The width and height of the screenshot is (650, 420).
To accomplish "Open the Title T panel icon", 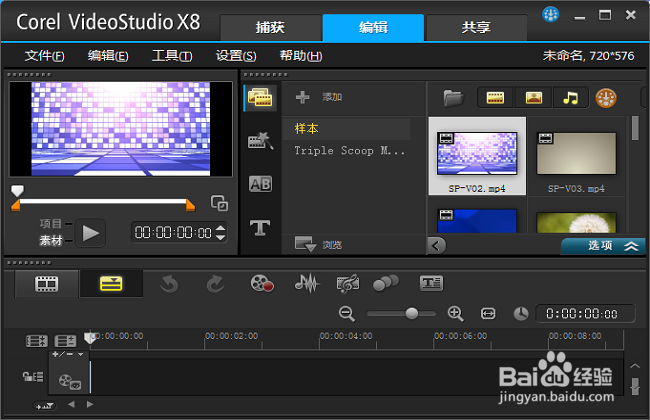I will pos(260,228).
